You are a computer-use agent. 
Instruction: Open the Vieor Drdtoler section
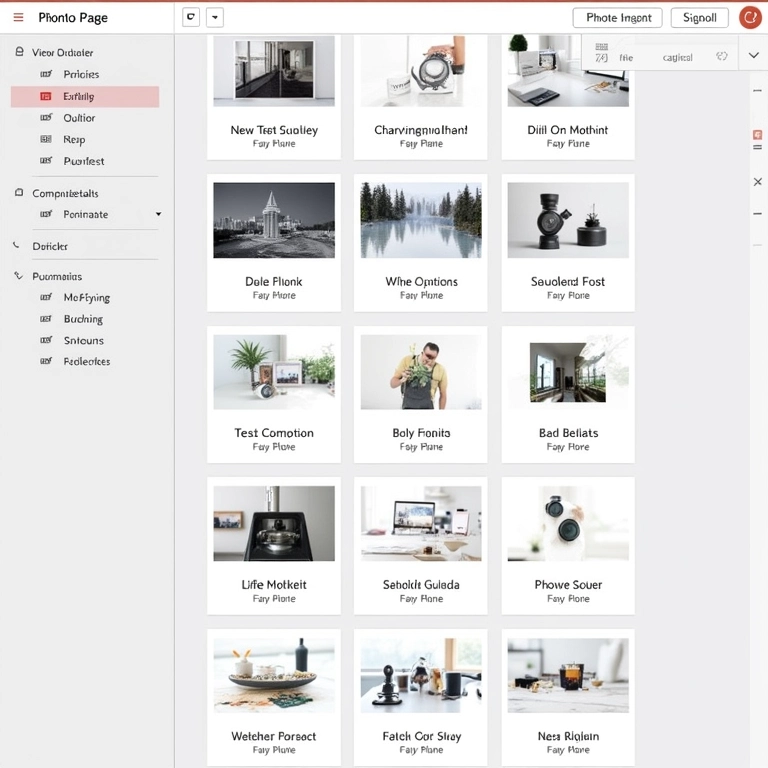point(62,52)
